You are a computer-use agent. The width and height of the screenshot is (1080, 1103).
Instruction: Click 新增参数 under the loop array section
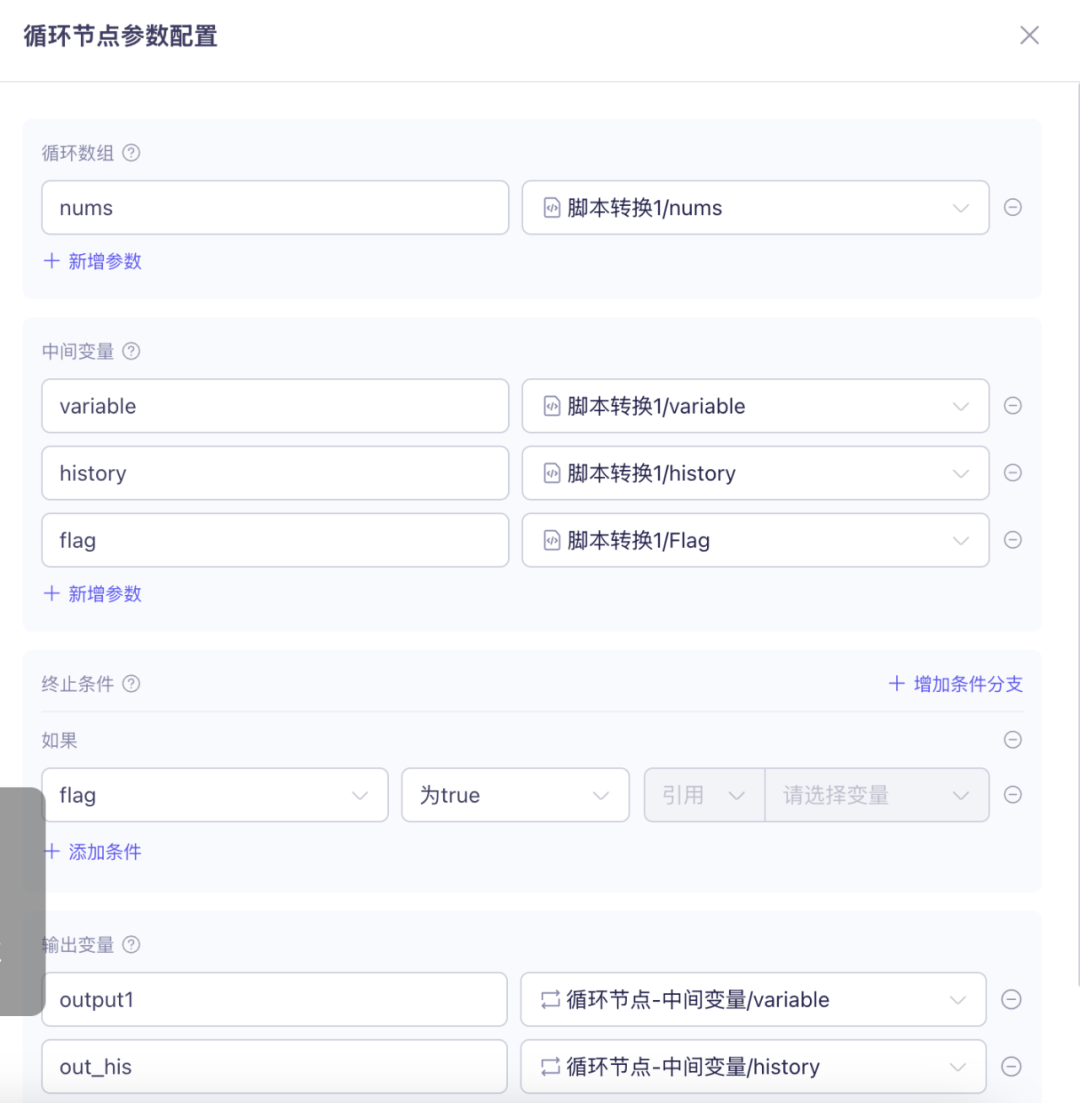[92, 261]
